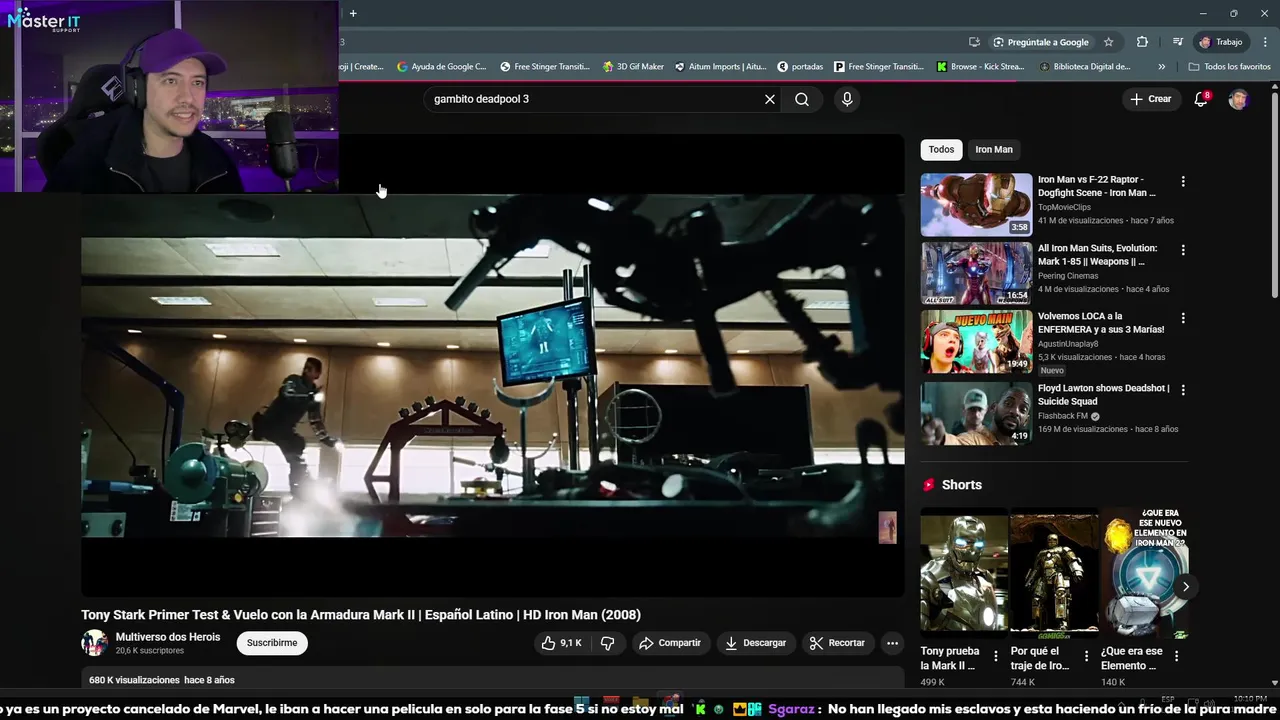Open the media control icon in Chrome toolbar

point(1178,42)
